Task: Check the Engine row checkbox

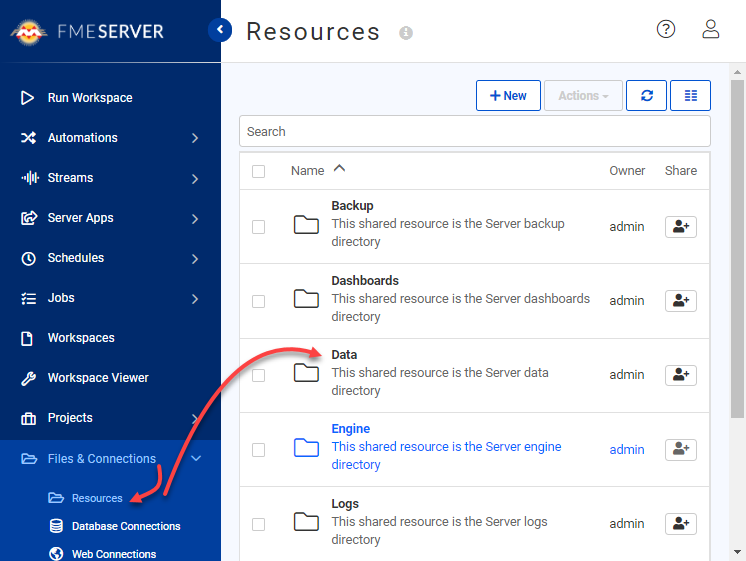Action: click(258, 450)
